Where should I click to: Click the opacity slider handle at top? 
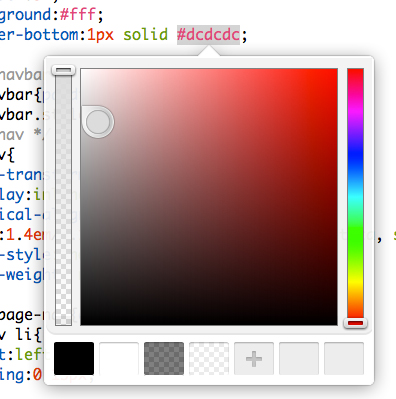coord(64,70)
